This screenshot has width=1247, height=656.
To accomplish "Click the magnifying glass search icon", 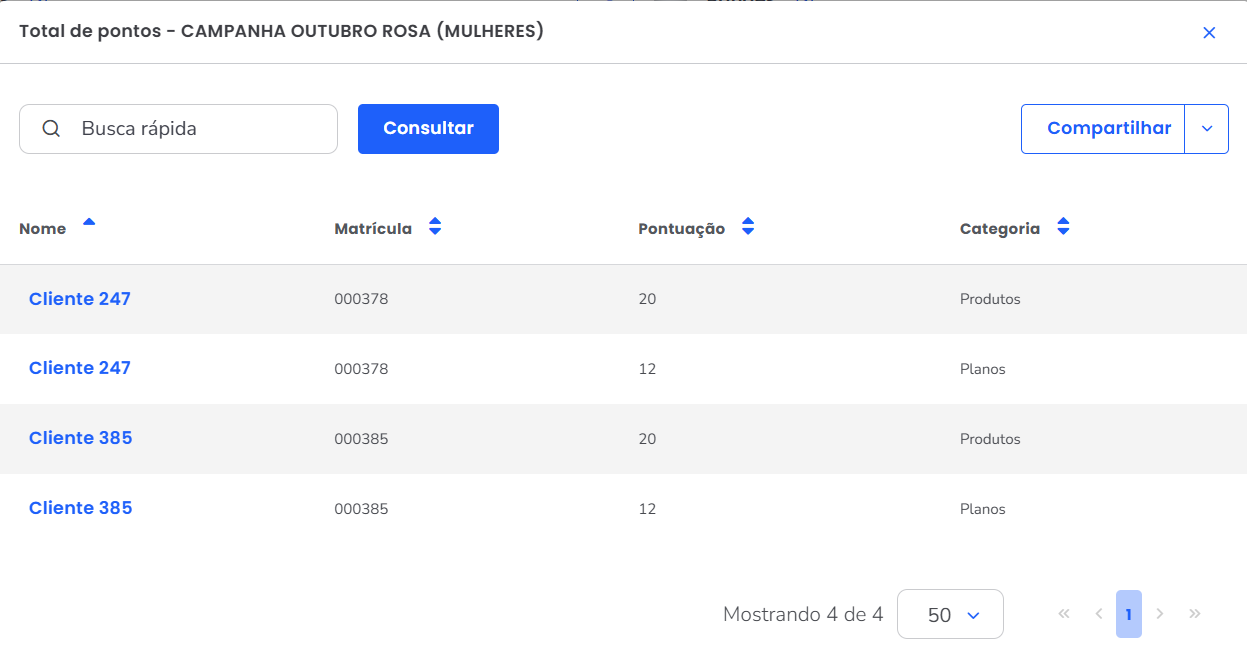I will click(51, 129).
